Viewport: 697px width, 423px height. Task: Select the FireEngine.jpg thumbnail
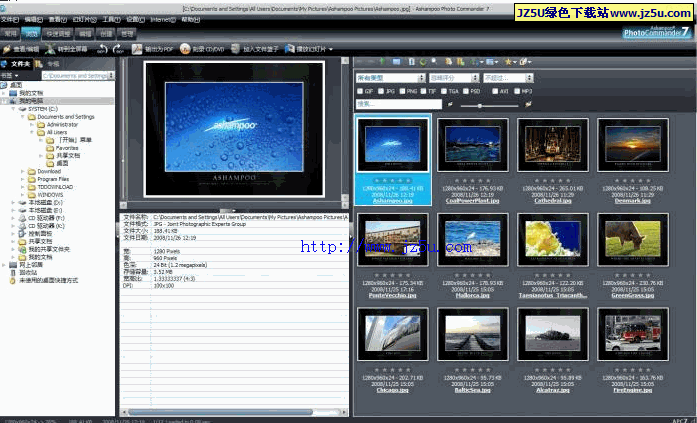pos(633,334)
